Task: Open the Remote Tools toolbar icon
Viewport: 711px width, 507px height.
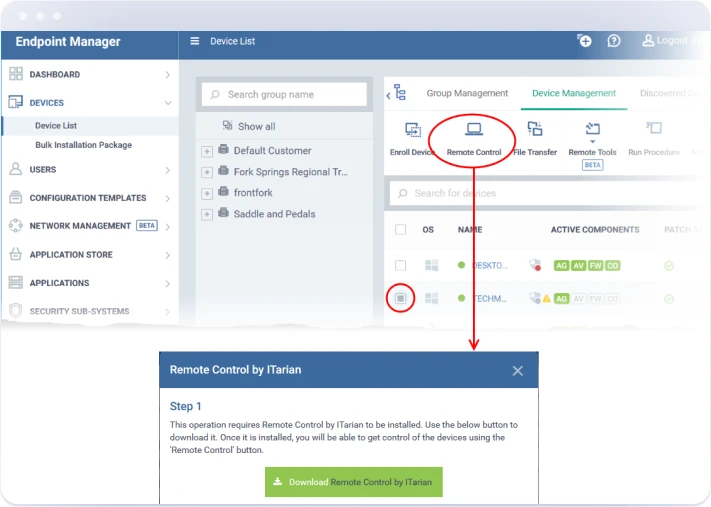Action: pyautogui.click(x=592, y=129)
